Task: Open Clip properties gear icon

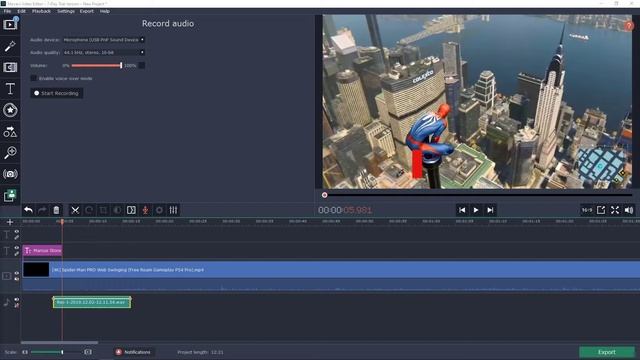Action: [159, 210]
